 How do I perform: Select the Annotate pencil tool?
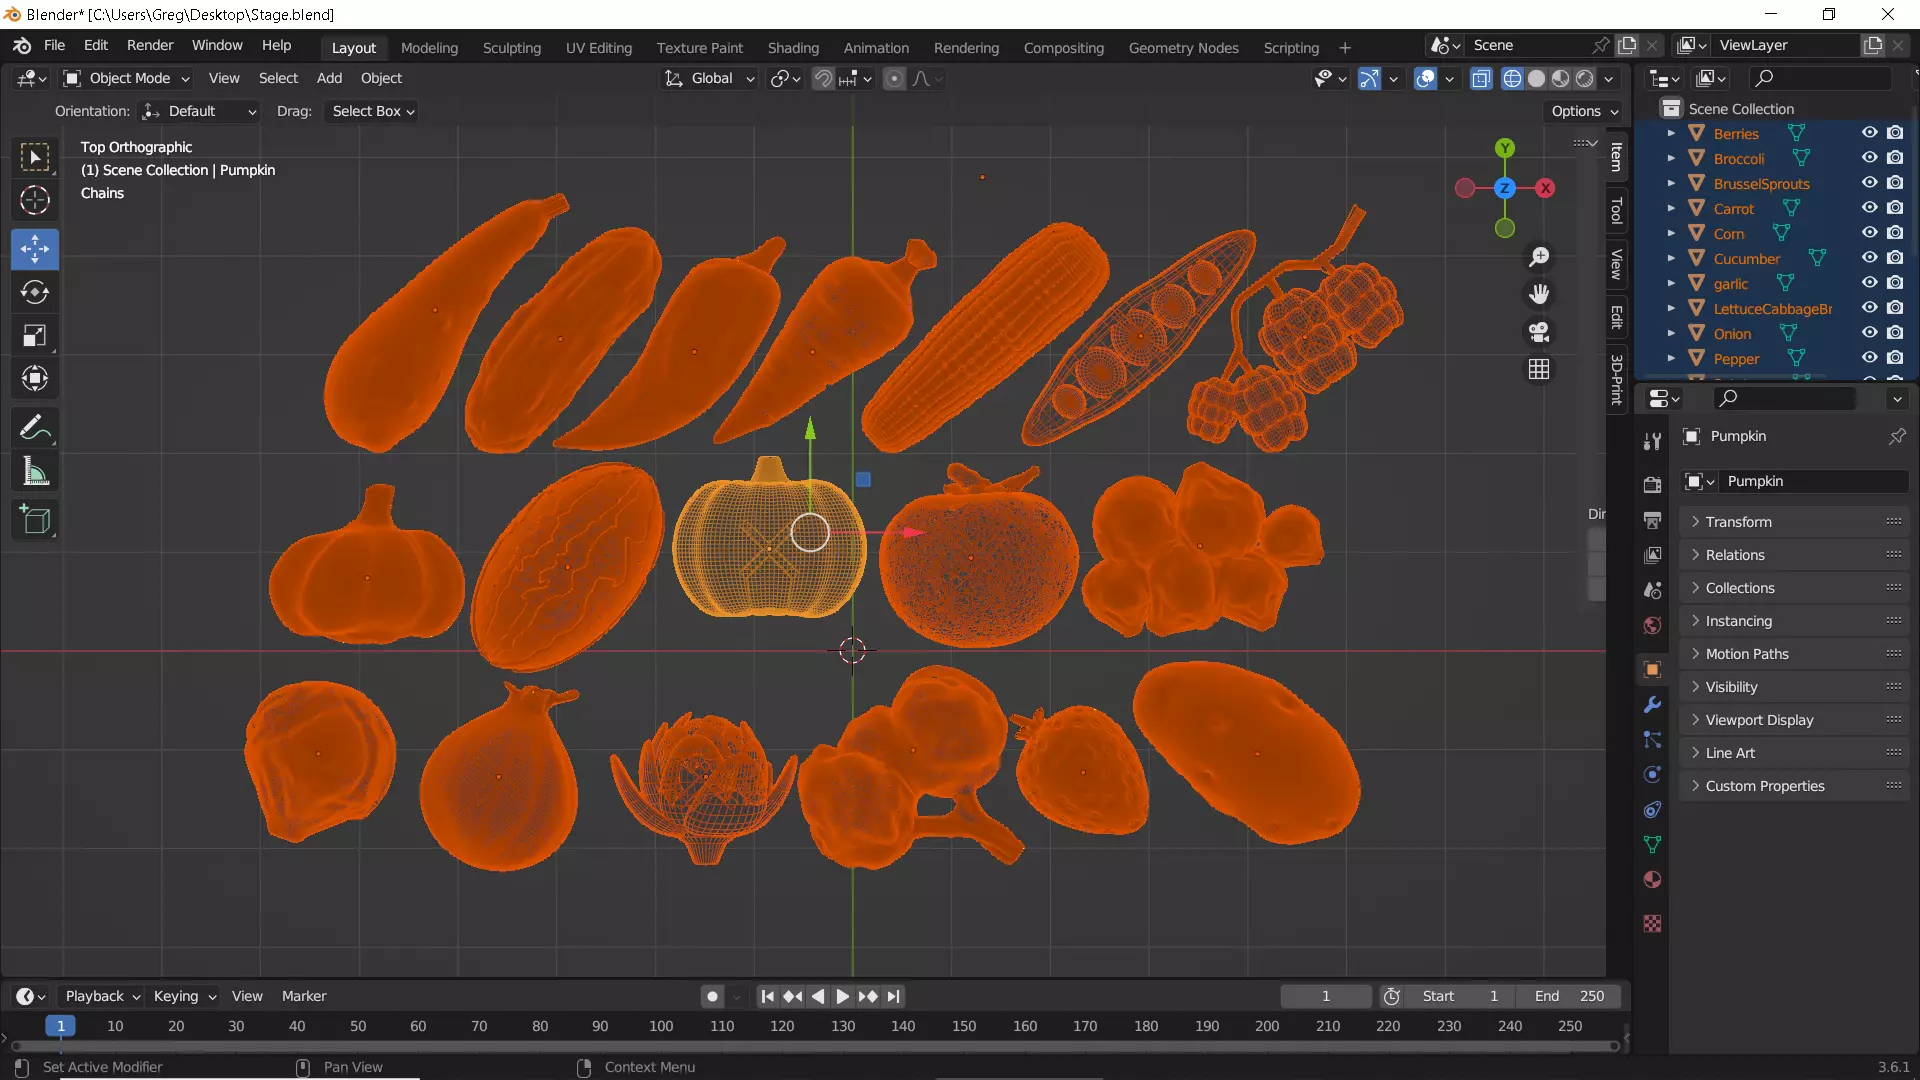click(x=35, y=428)
